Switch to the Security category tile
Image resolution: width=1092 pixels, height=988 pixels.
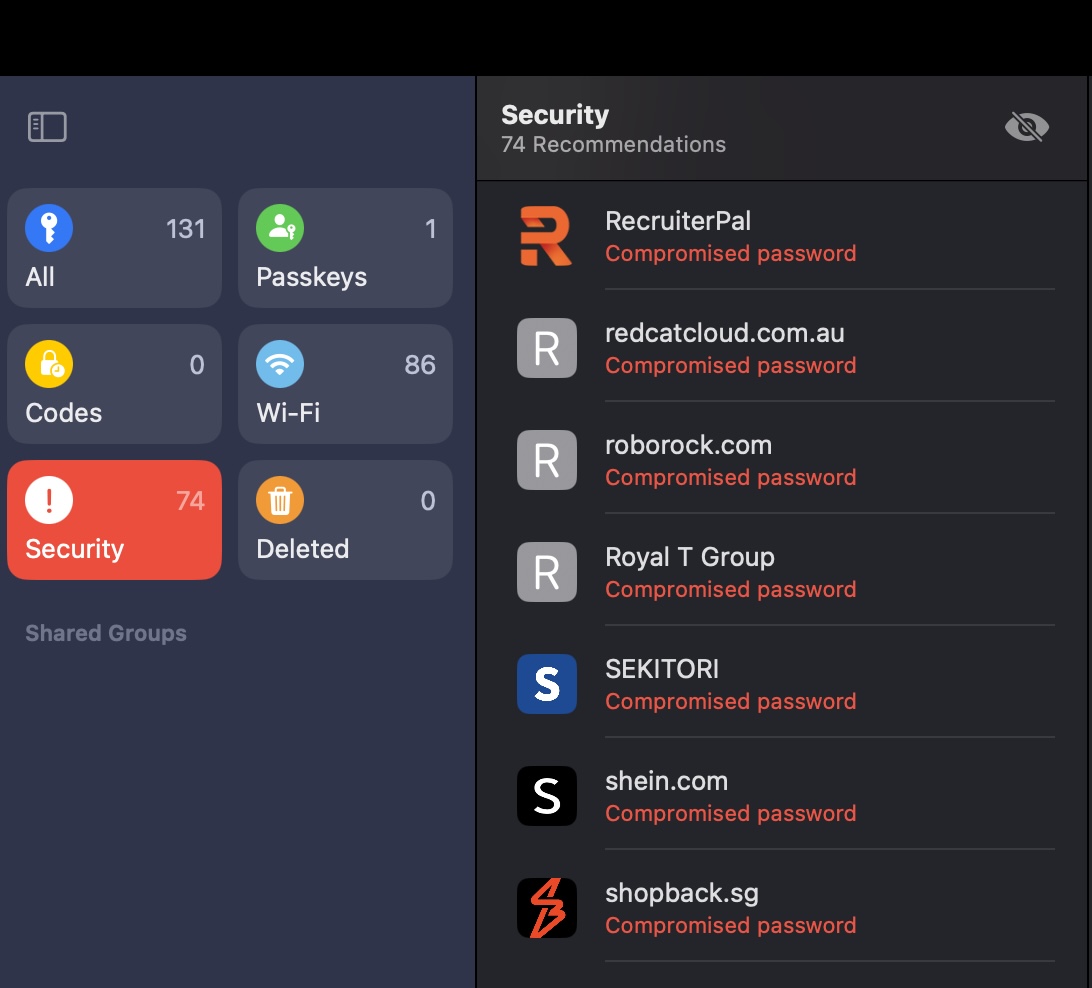[x=115, y=519]
